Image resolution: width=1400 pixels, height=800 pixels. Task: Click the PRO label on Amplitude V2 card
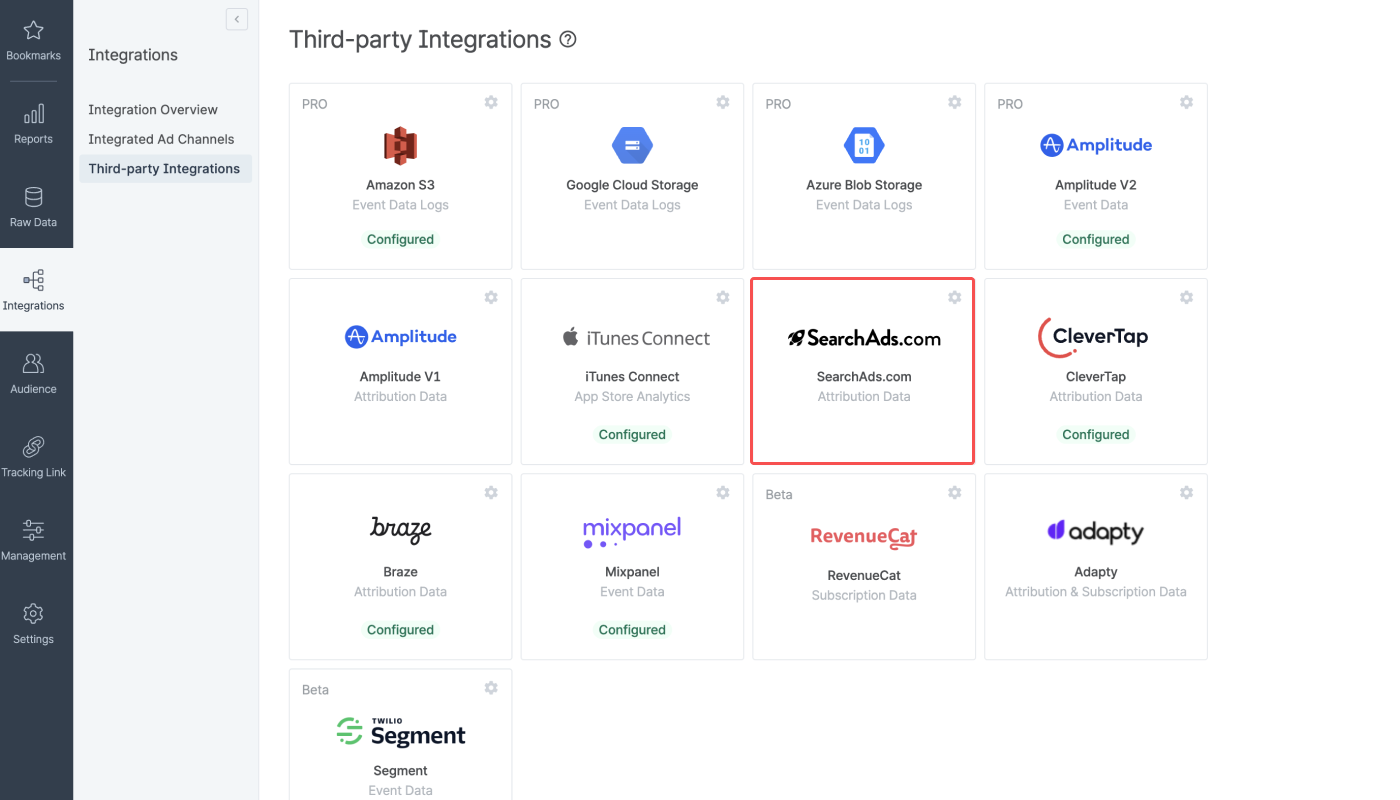tap(1010, 104)
